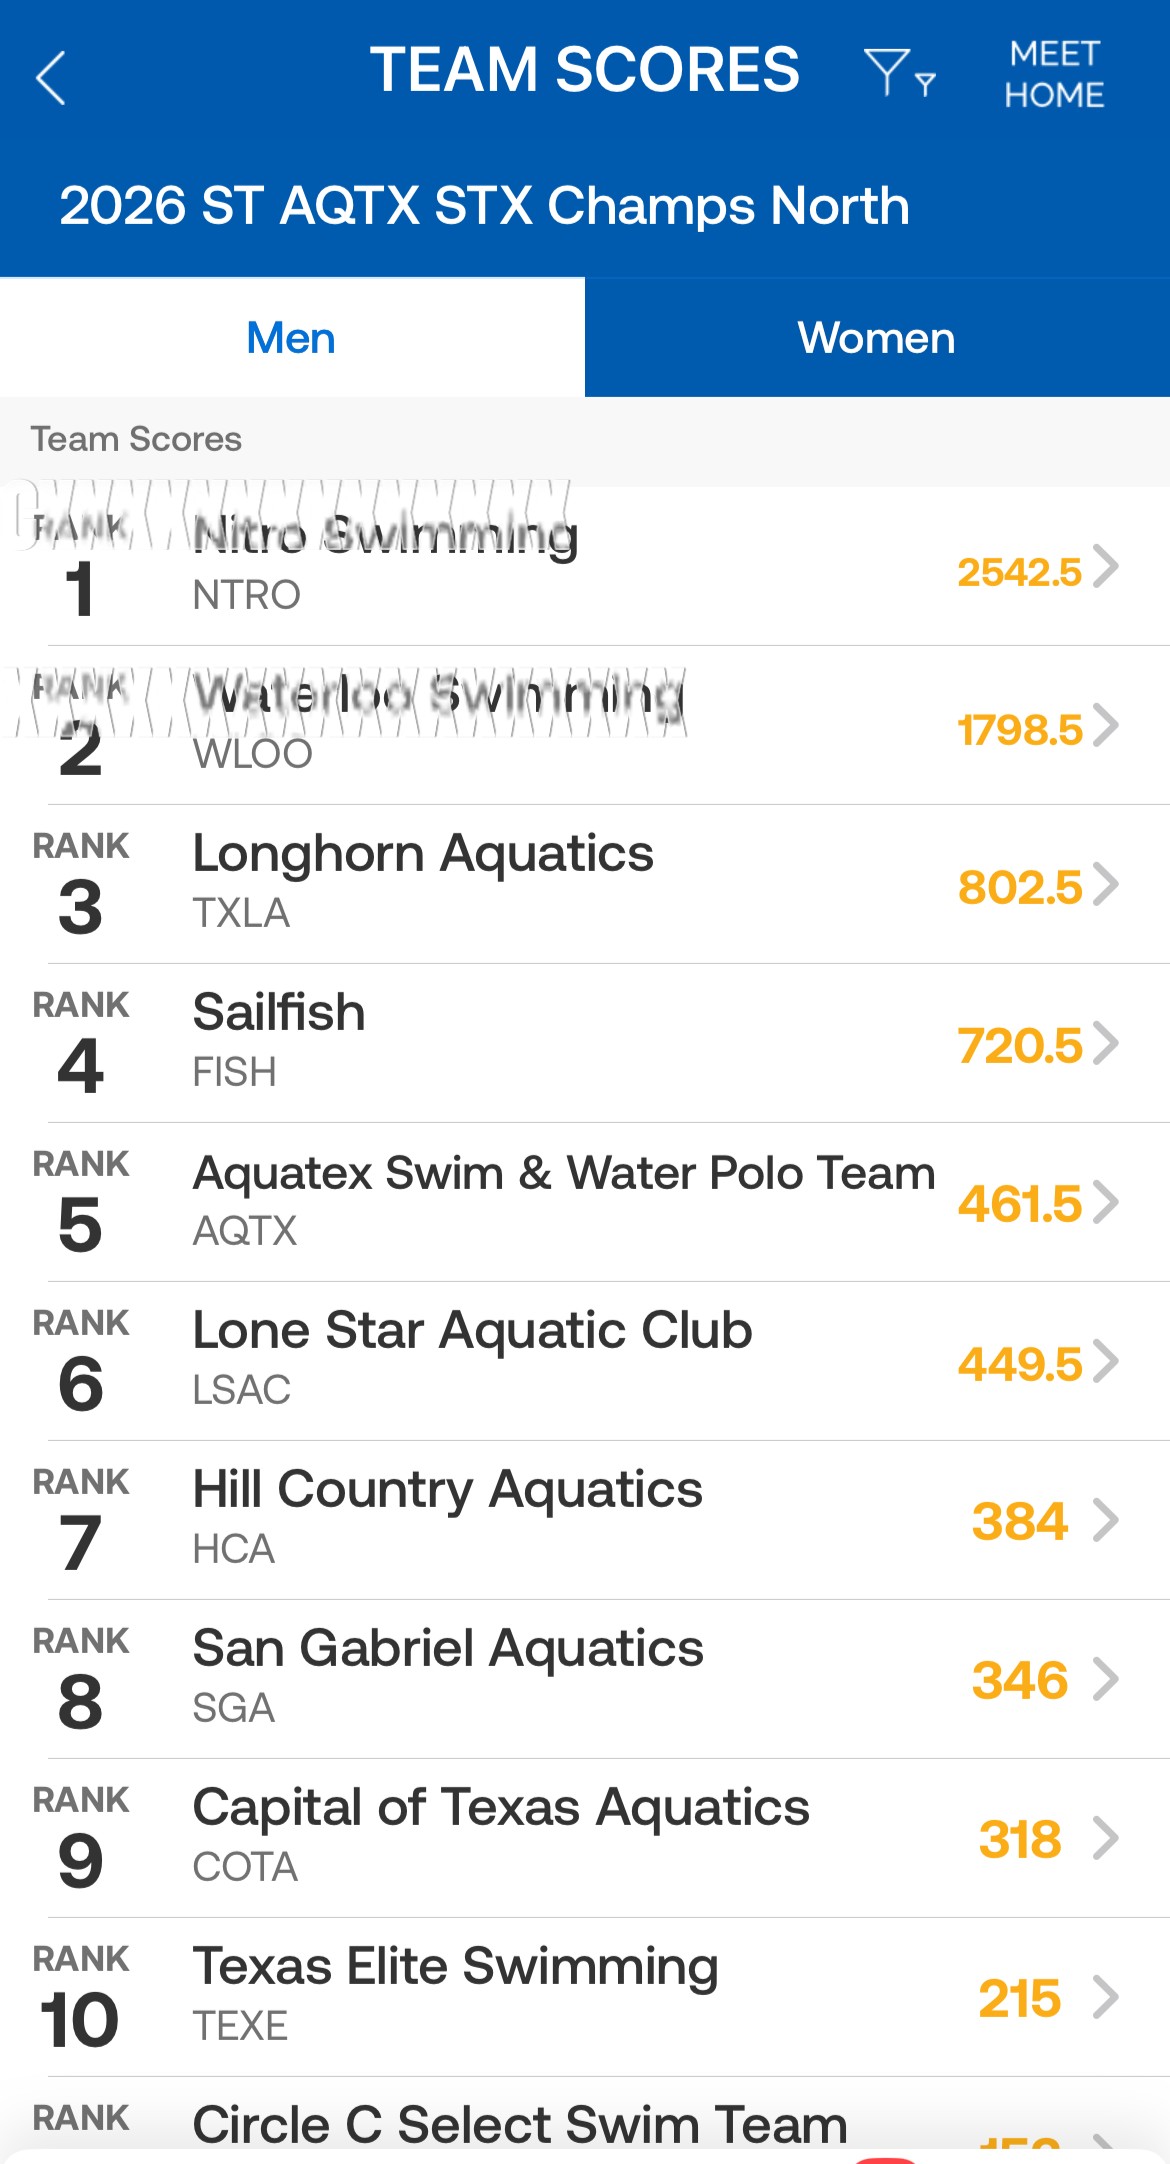Tap the 215 score for Texas Elite
This screenshot has height=2164, width=1170.
(x=1019, y=1998)
